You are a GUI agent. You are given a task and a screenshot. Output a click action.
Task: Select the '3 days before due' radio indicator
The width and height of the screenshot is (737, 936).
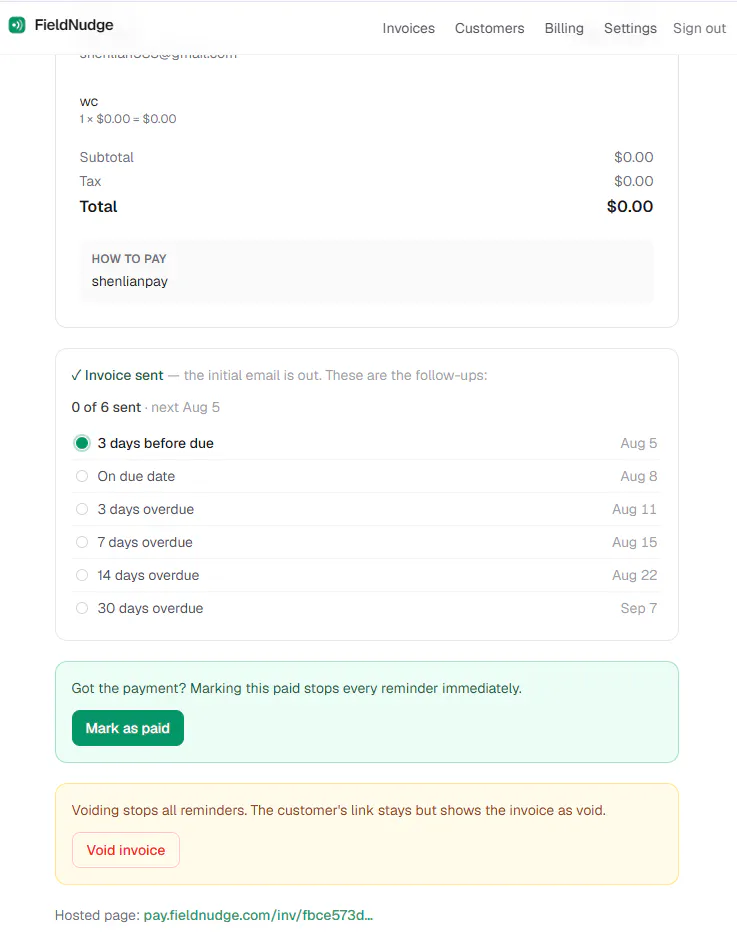[x=82, y=443]
